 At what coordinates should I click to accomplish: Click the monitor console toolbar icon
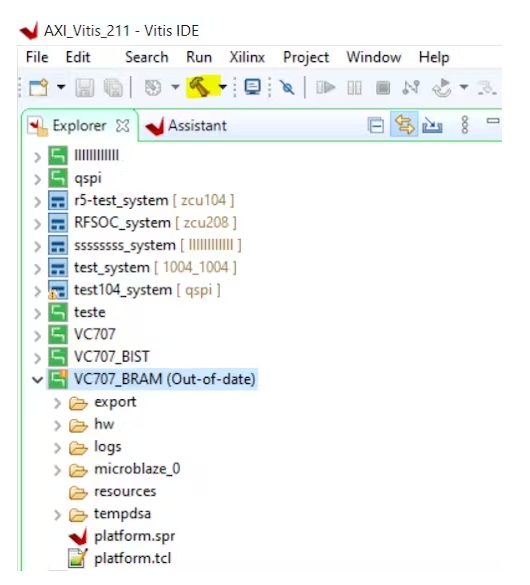point(253,87)
